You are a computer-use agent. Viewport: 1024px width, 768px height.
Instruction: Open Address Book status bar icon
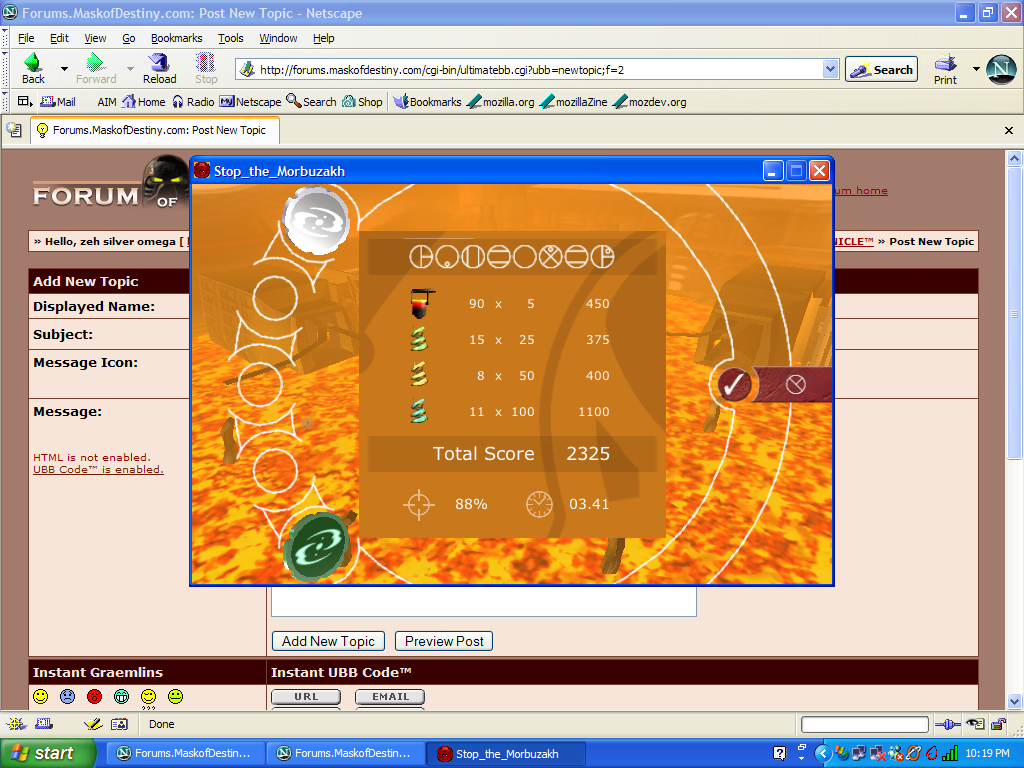(x=120, y=724)
